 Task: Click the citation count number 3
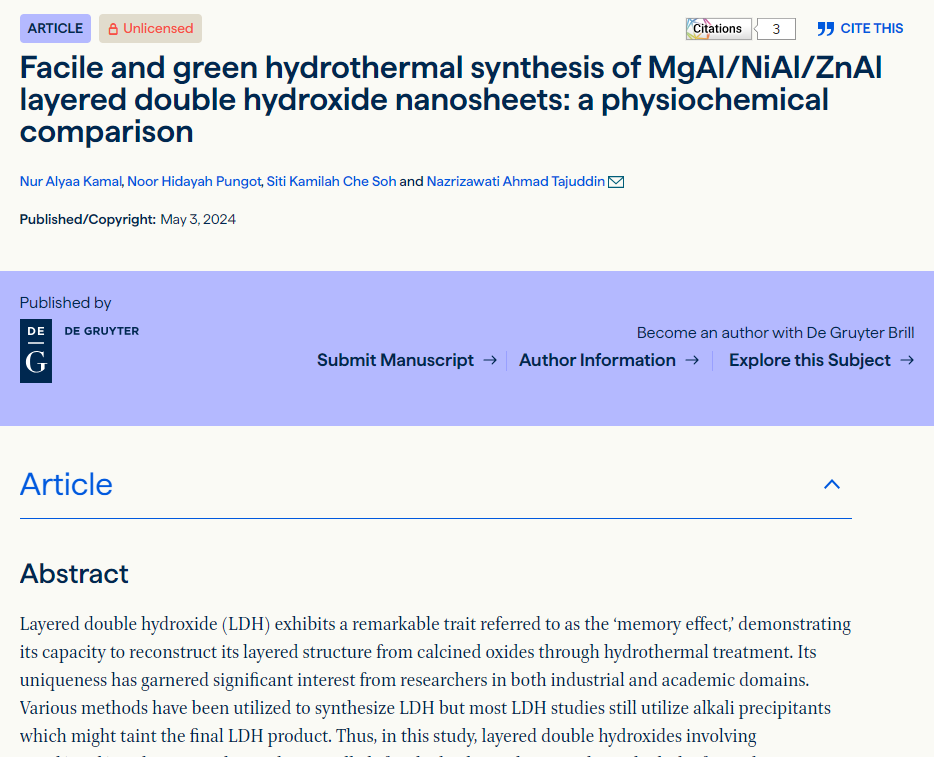[776, 29]
